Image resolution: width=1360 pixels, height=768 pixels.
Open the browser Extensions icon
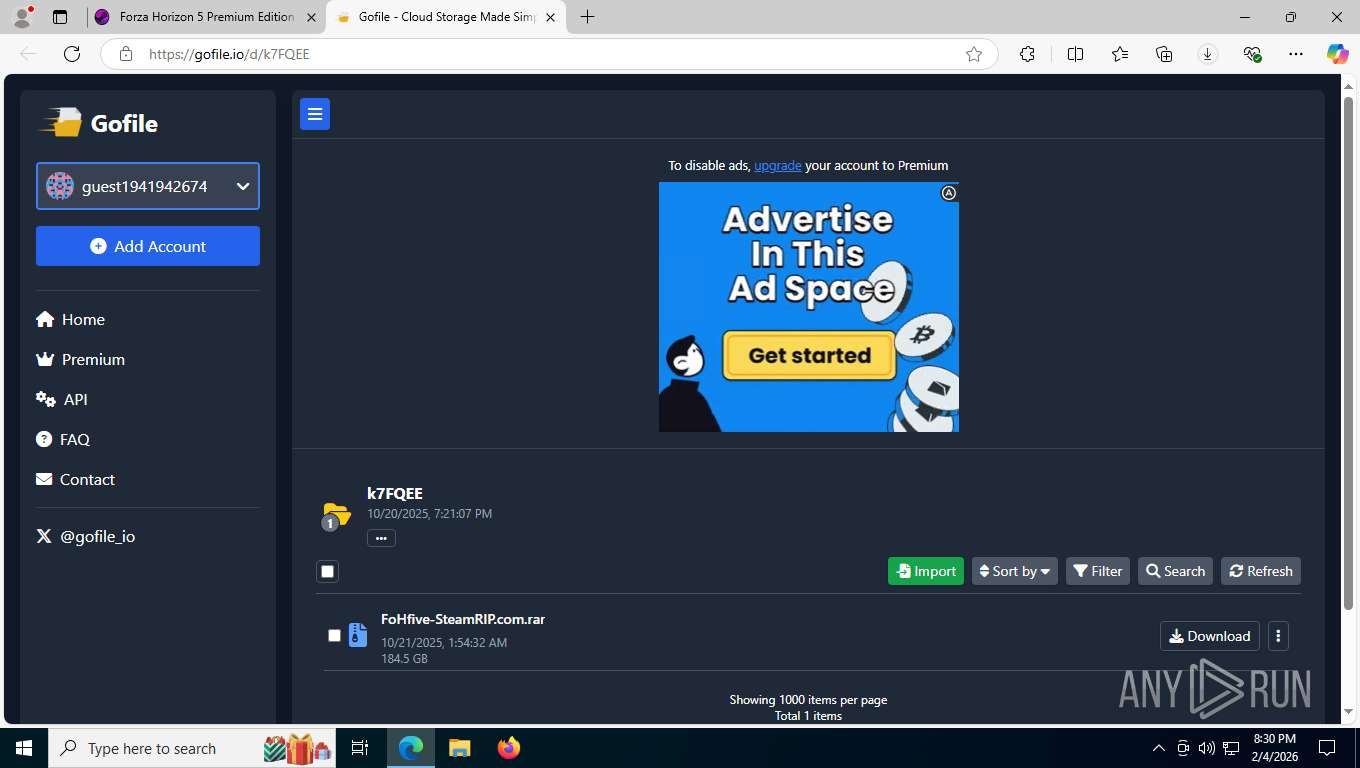tap(1027, 54)
